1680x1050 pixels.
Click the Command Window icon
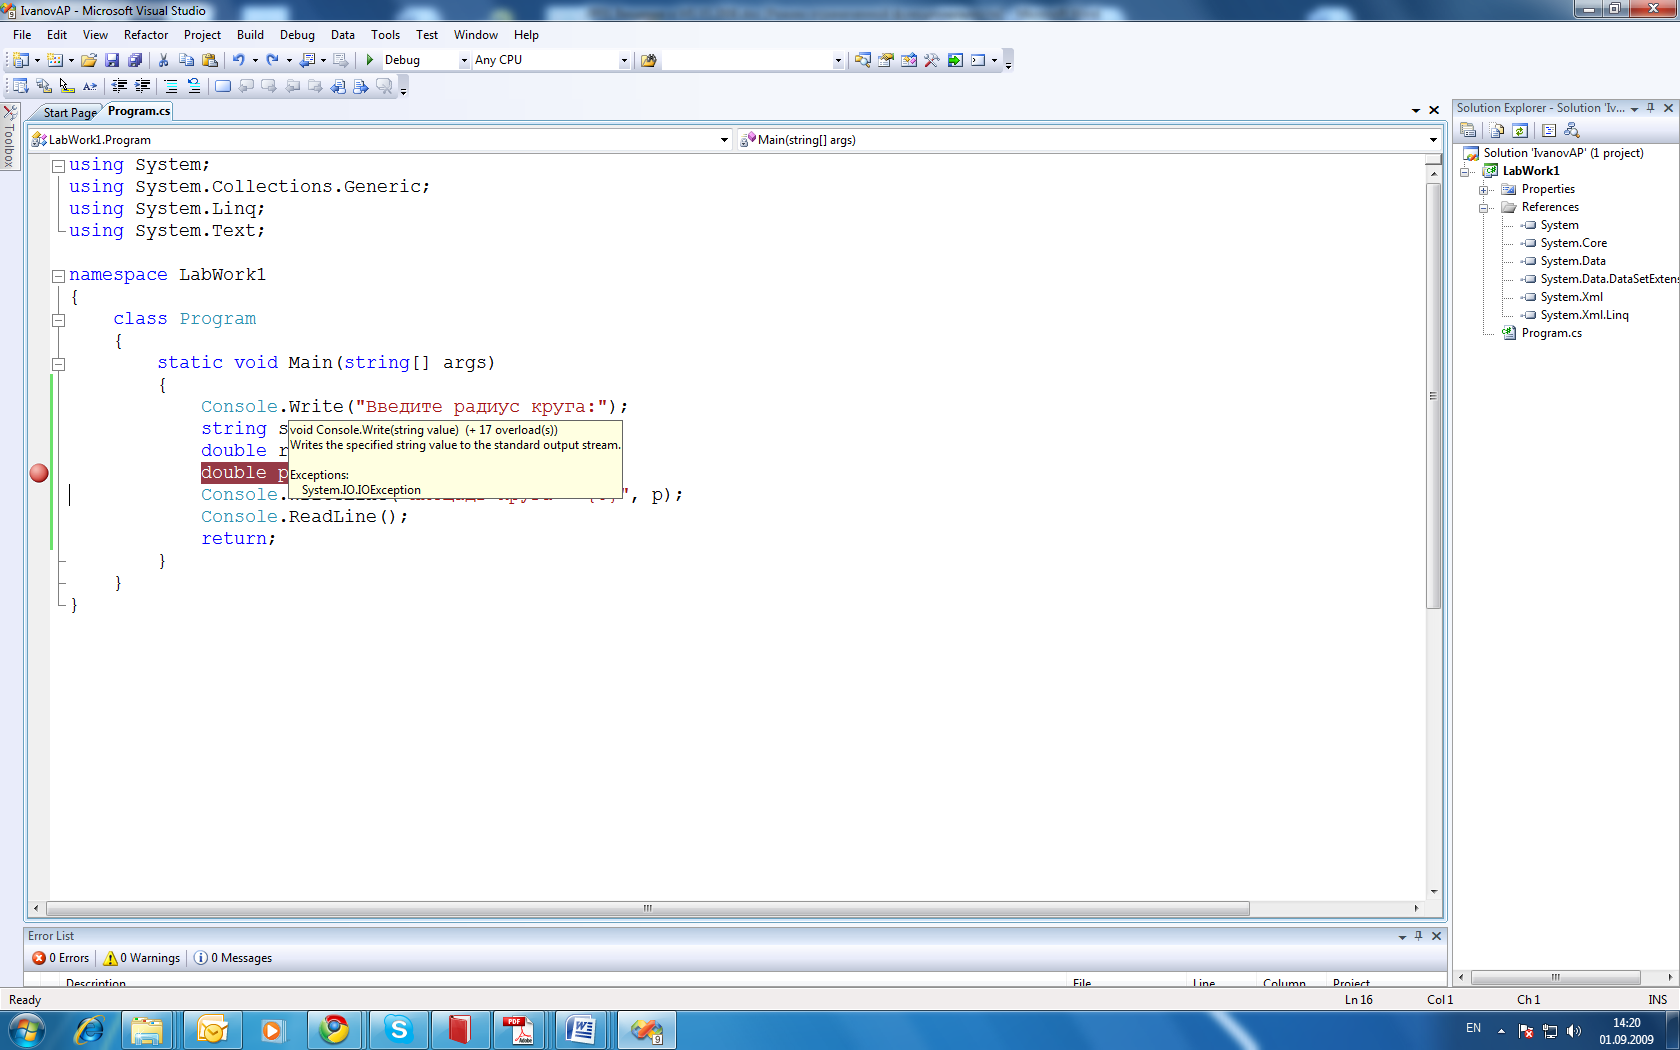tap(978, 60)
